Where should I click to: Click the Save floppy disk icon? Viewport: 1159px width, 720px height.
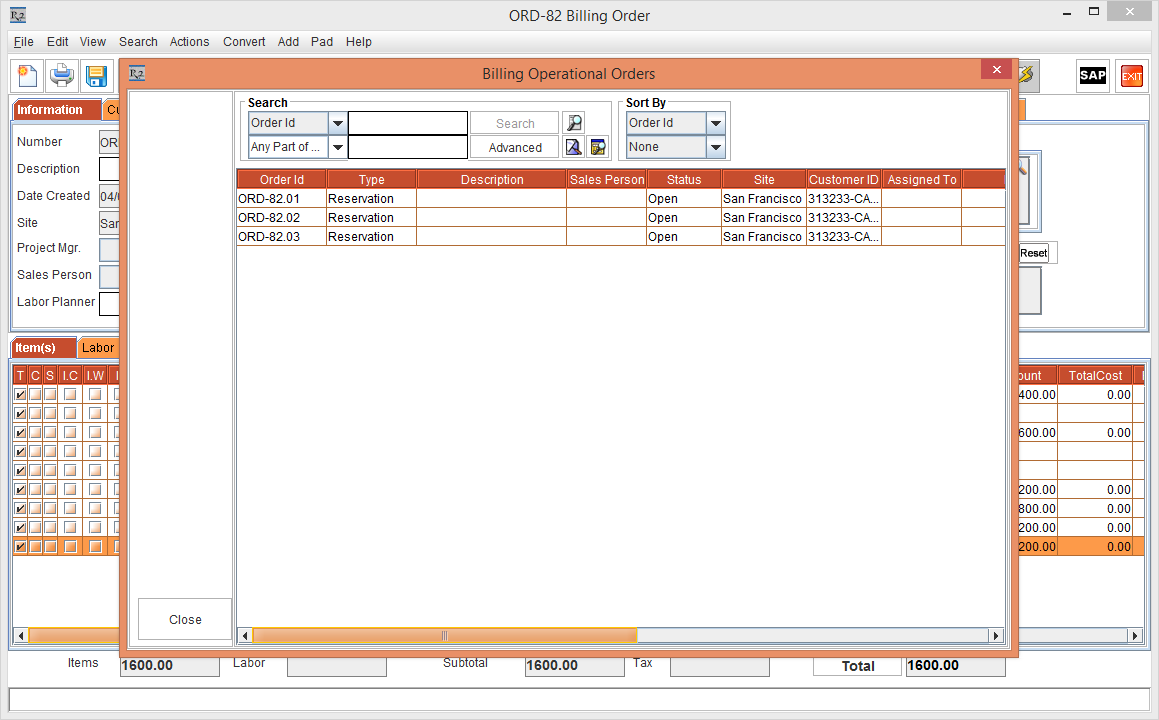coord(96,76)
